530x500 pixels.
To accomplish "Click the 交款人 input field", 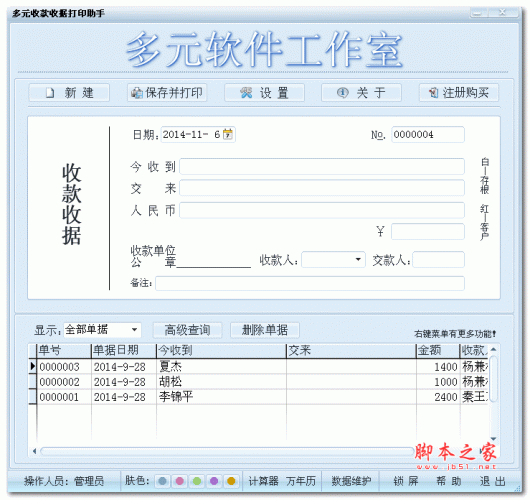I will pos(438,259).
